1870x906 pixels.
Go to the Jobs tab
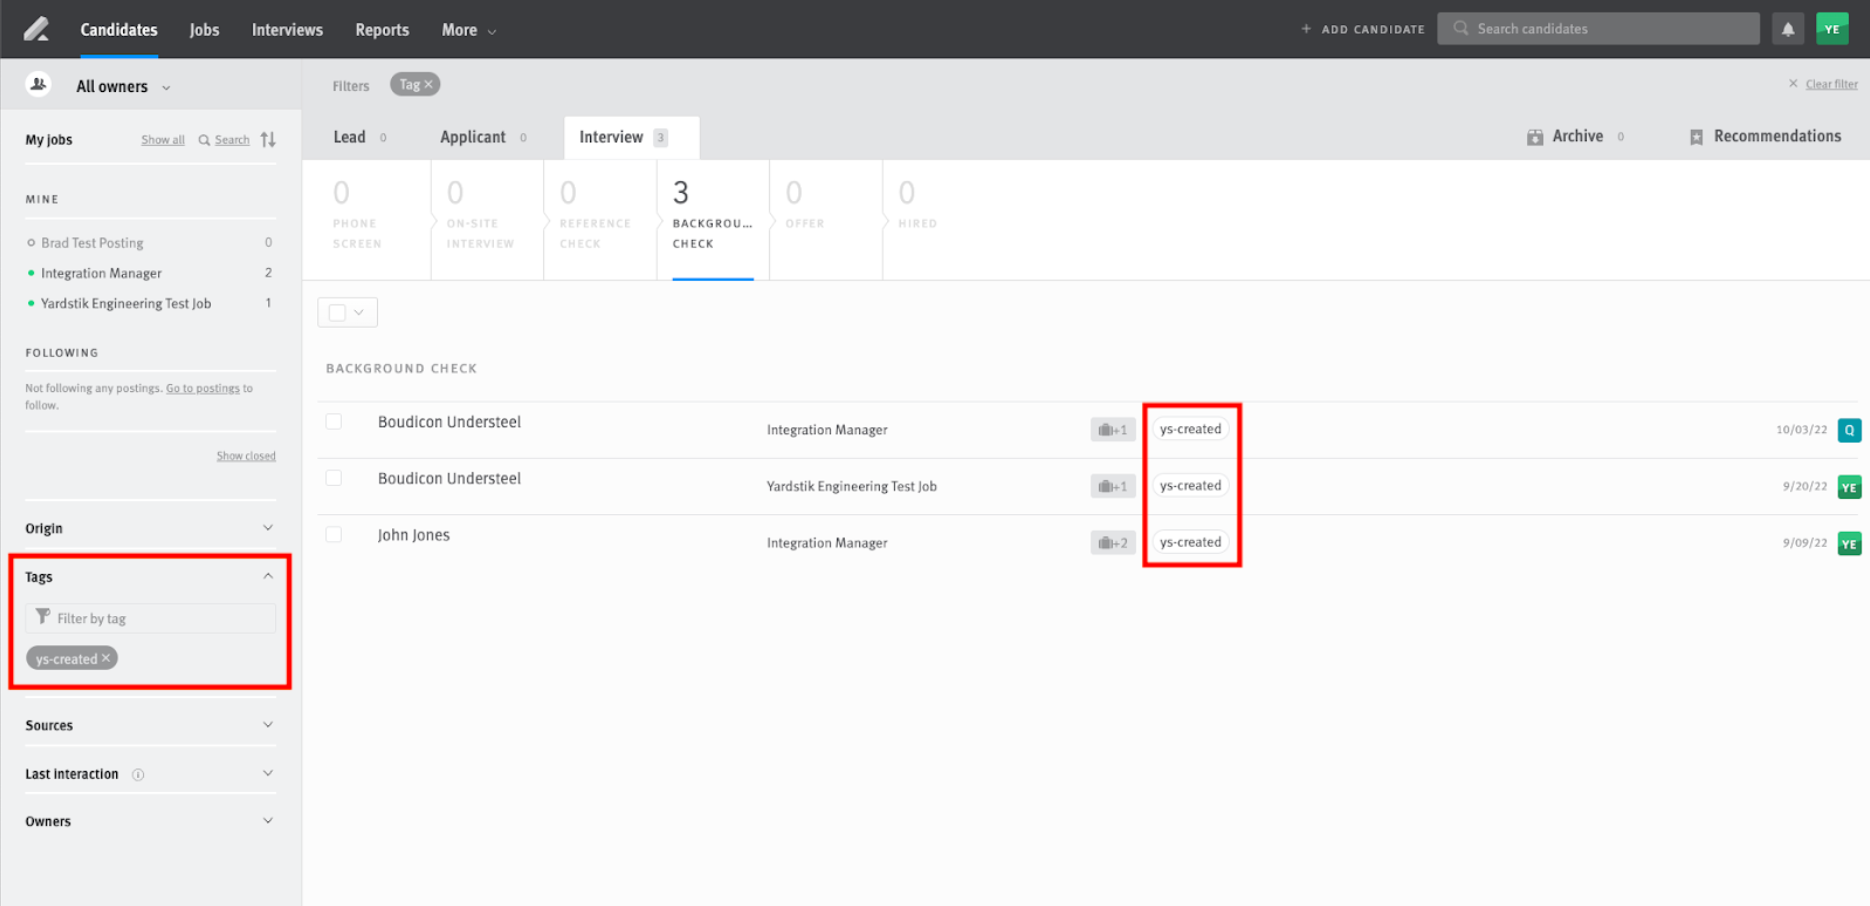click(204, 30)
